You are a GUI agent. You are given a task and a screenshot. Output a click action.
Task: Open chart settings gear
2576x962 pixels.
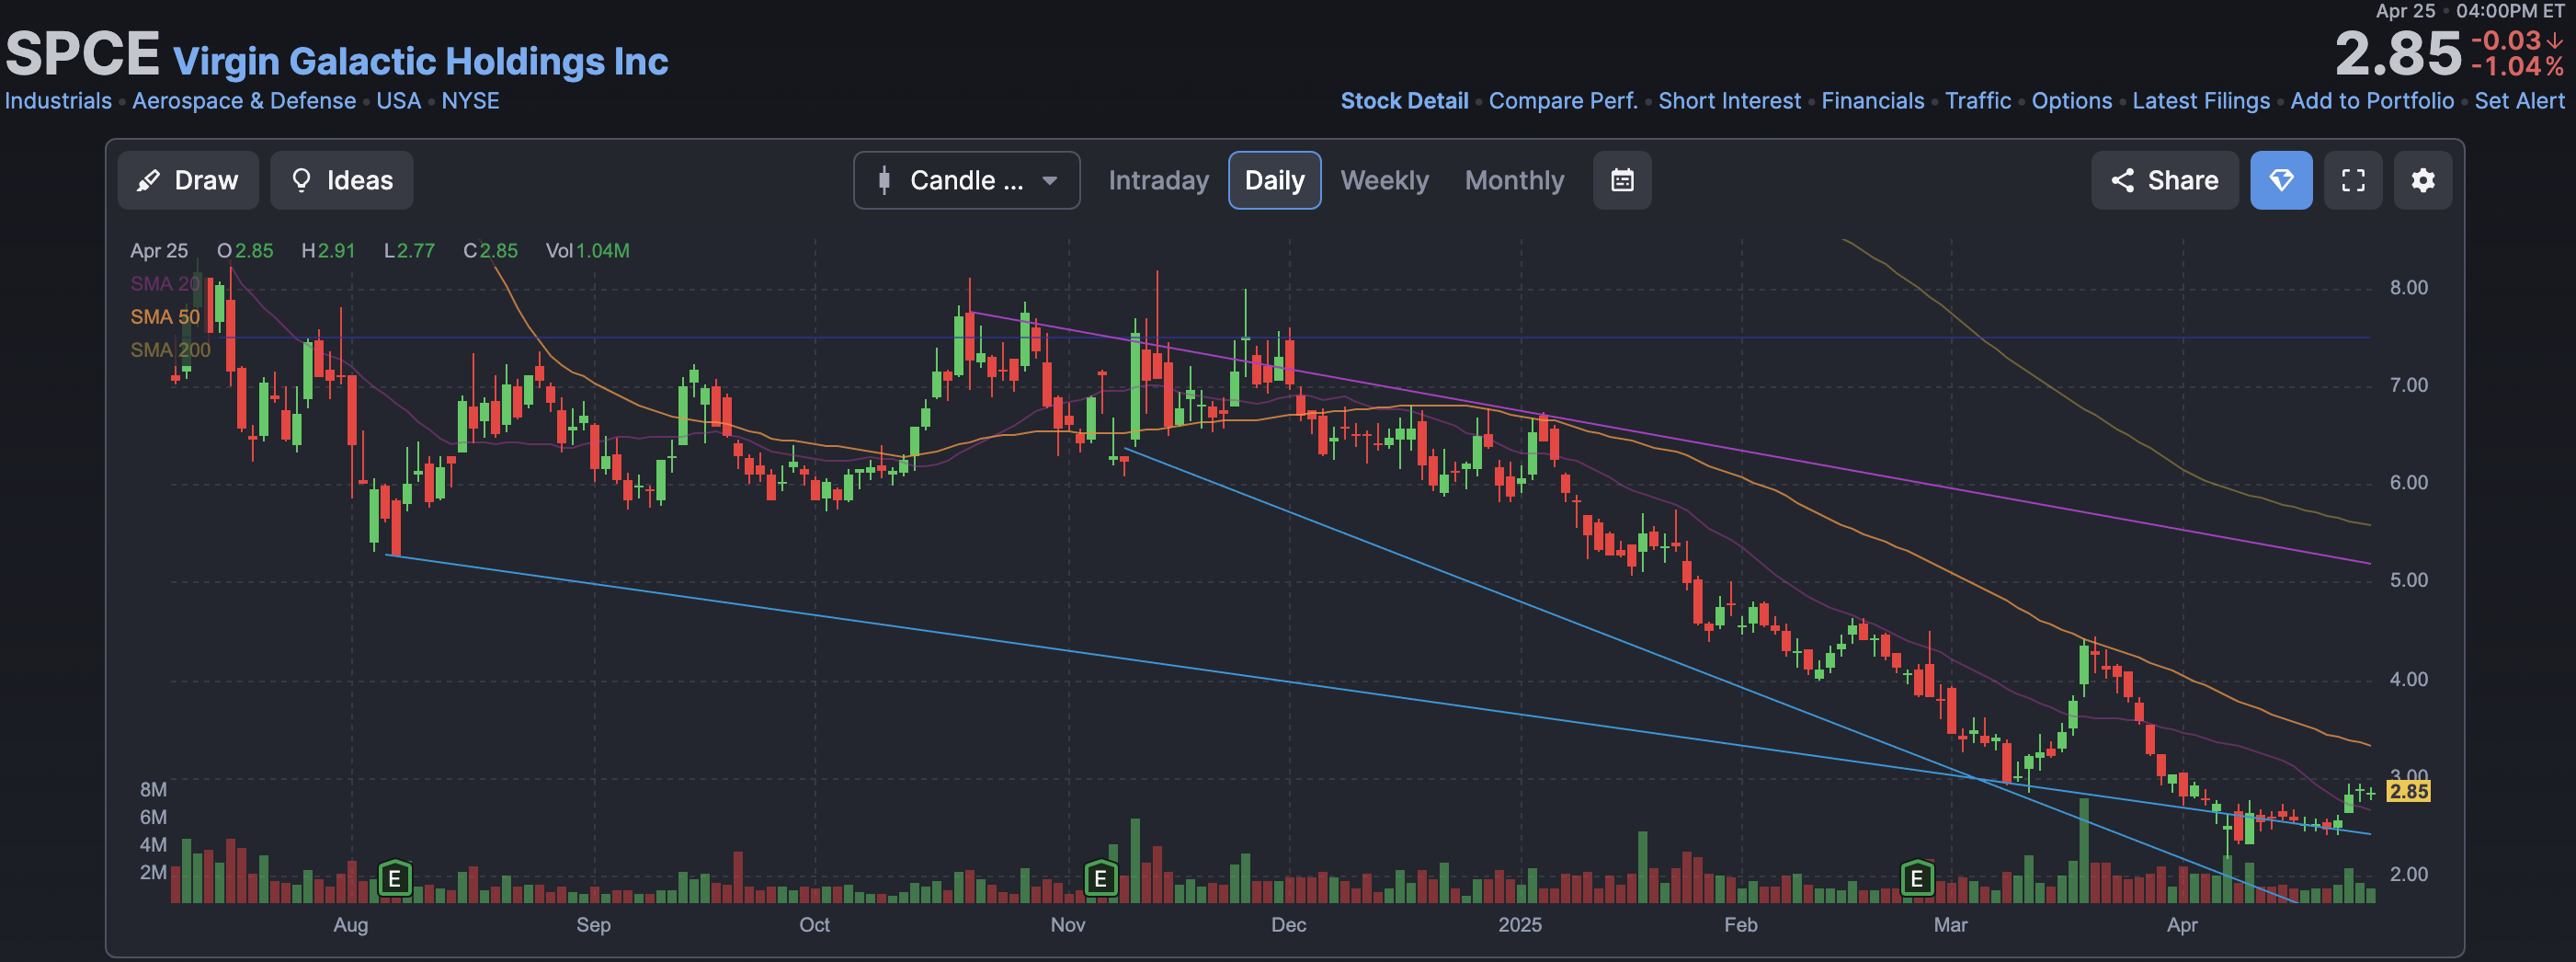(2422, 180)
